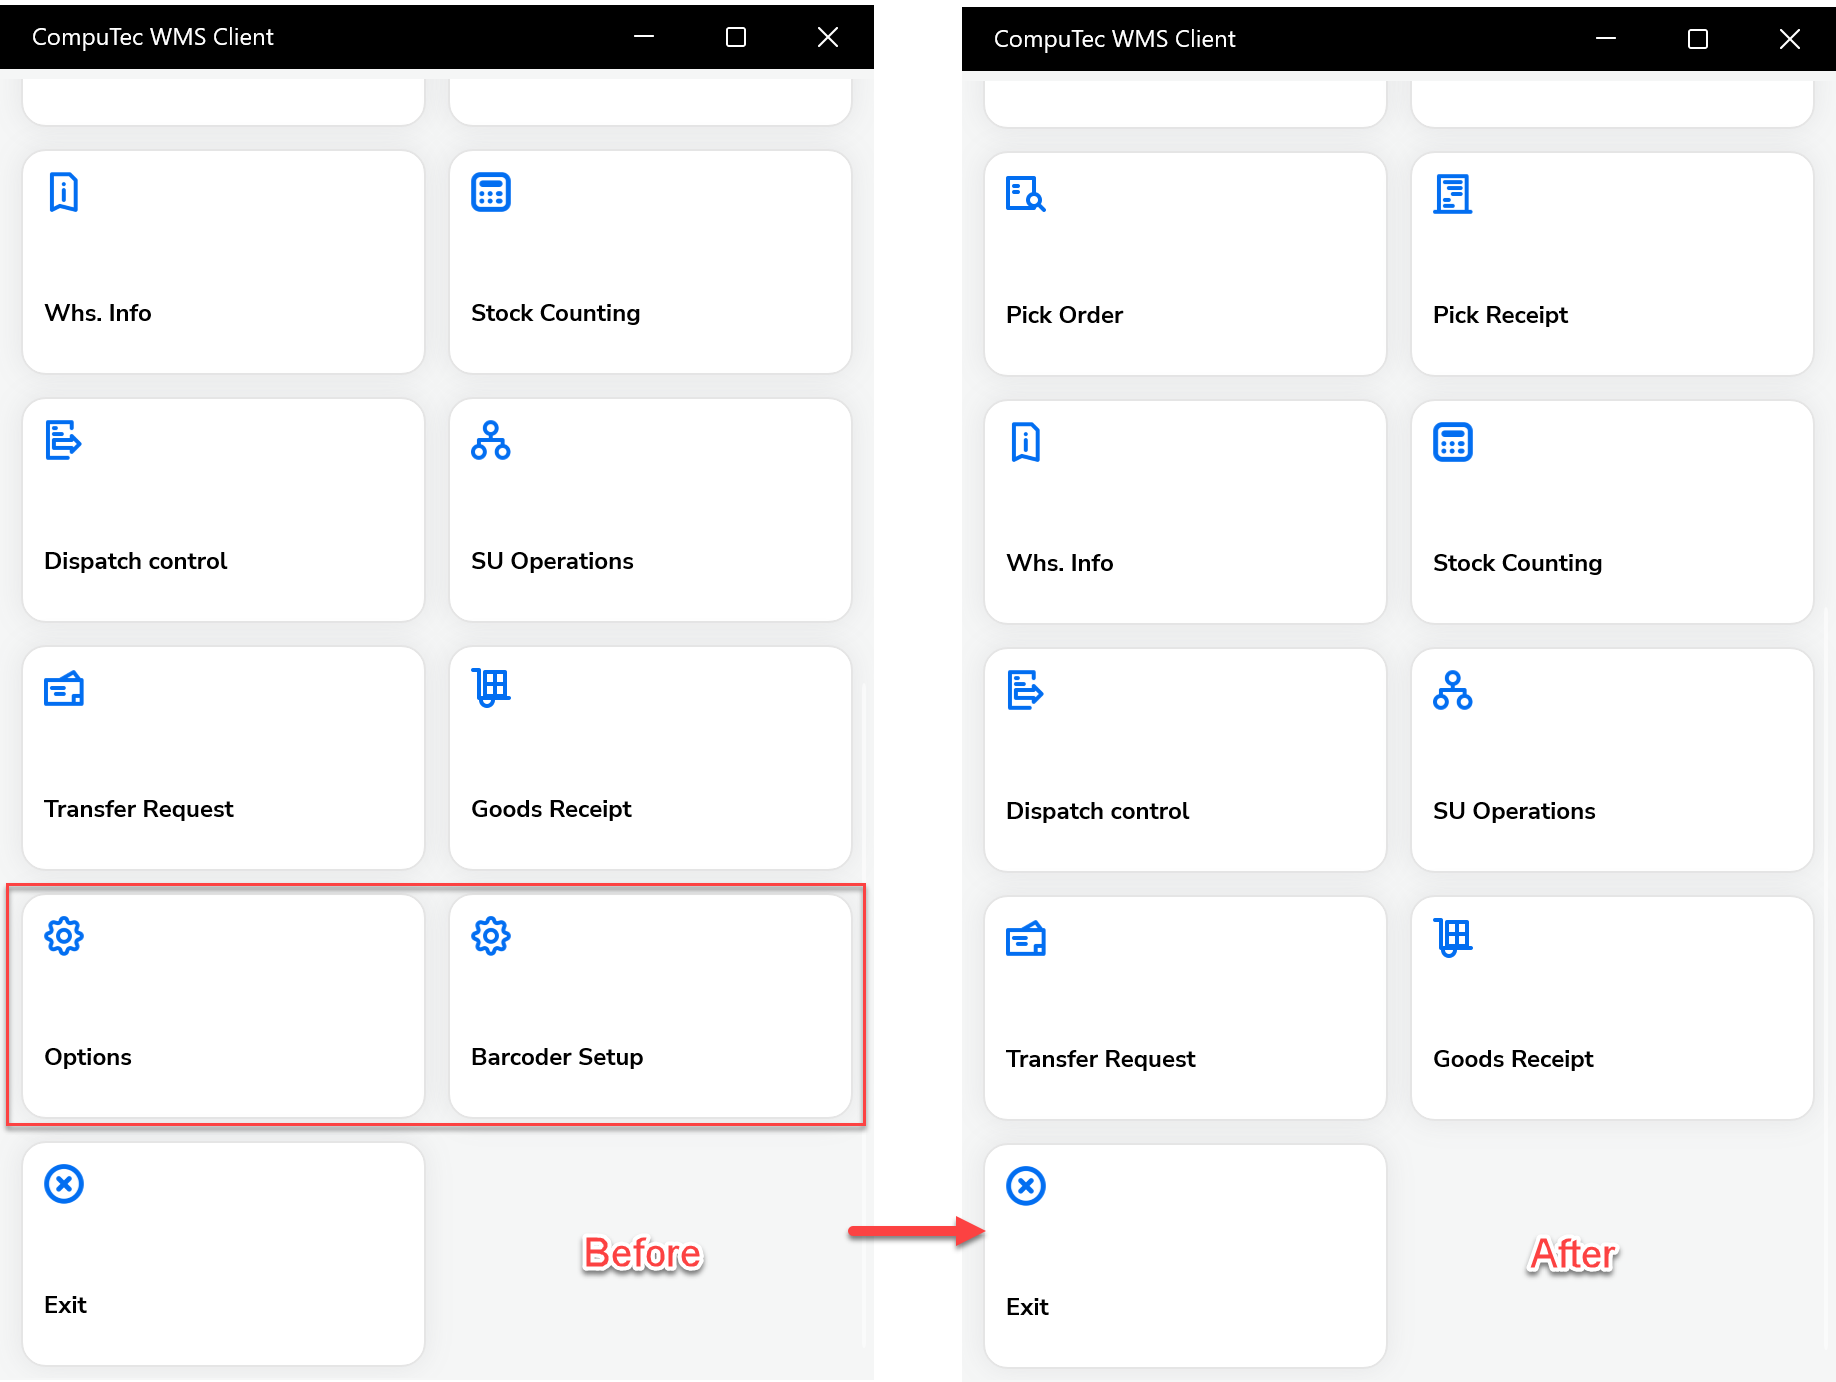Select the Stock Counting calculator icon

490,191
